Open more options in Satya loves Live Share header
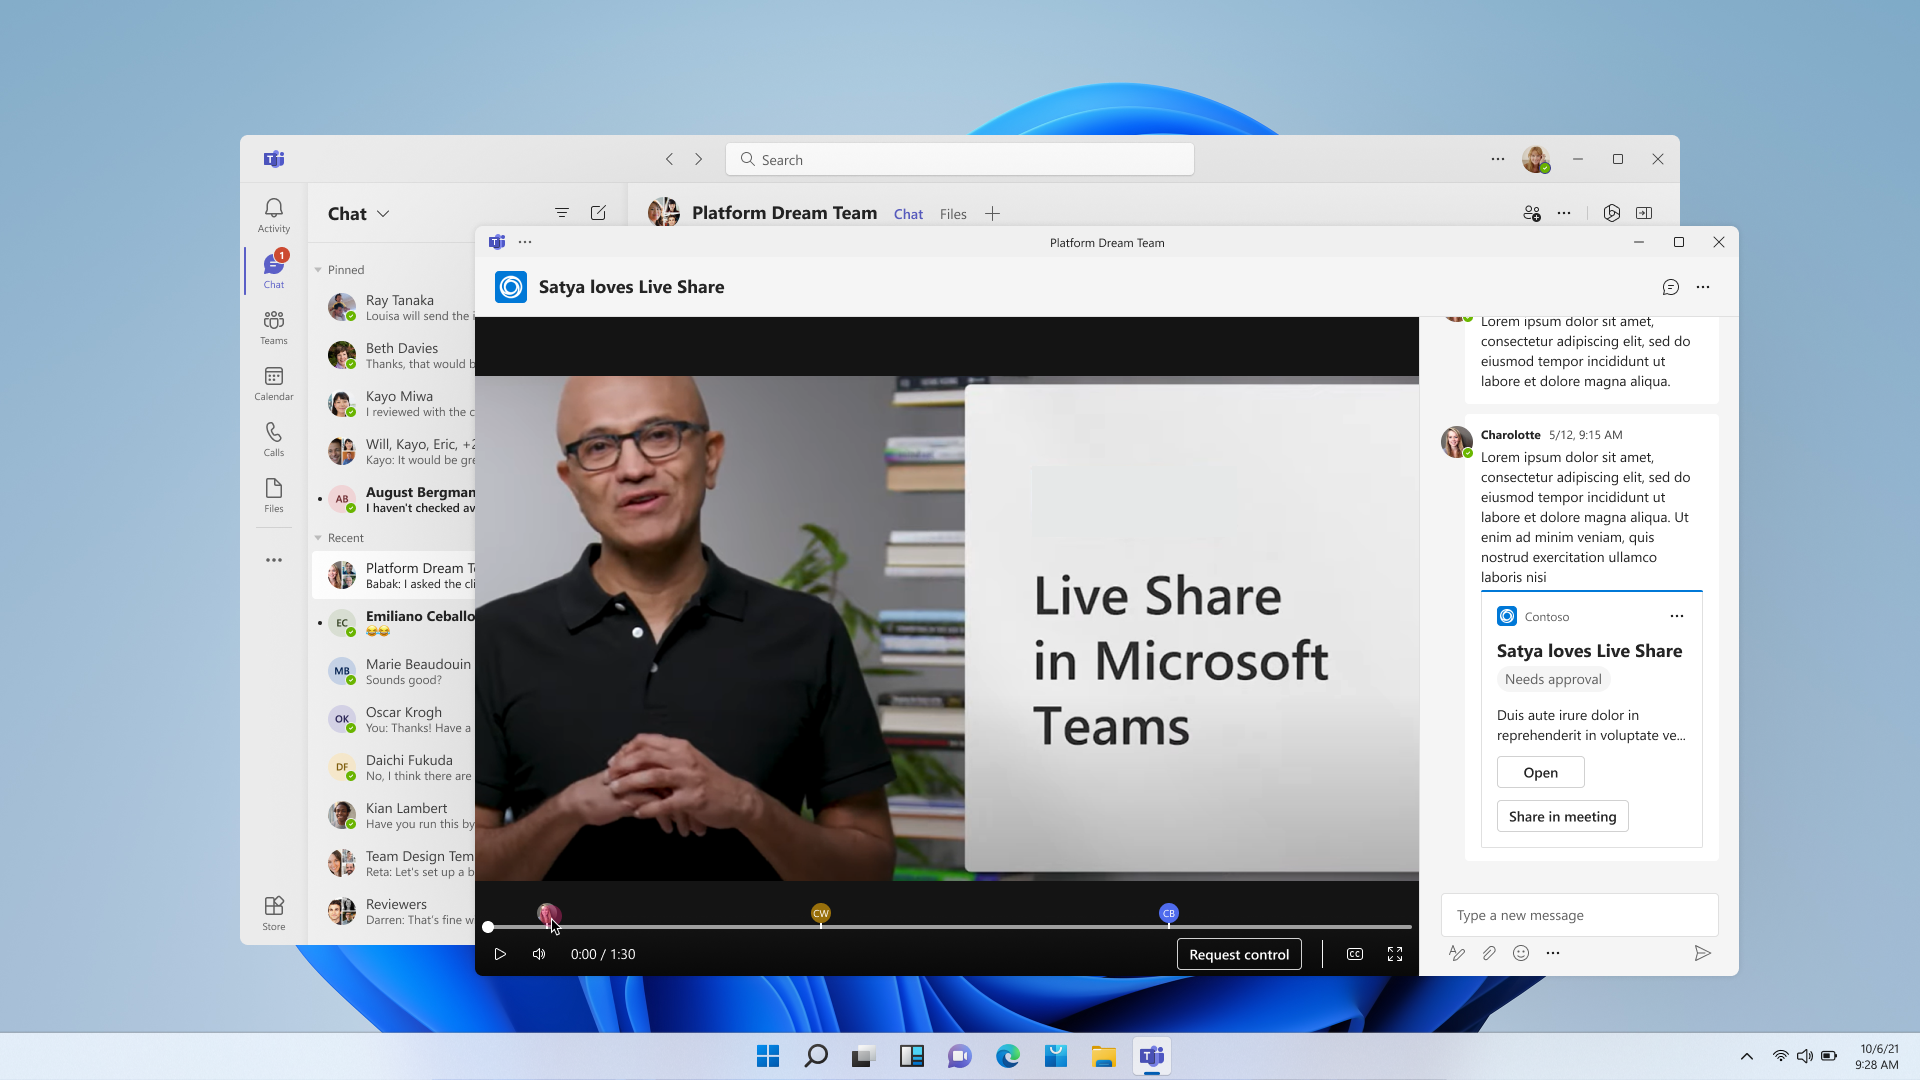The image size is (1920, 1080). point(1703,287)
